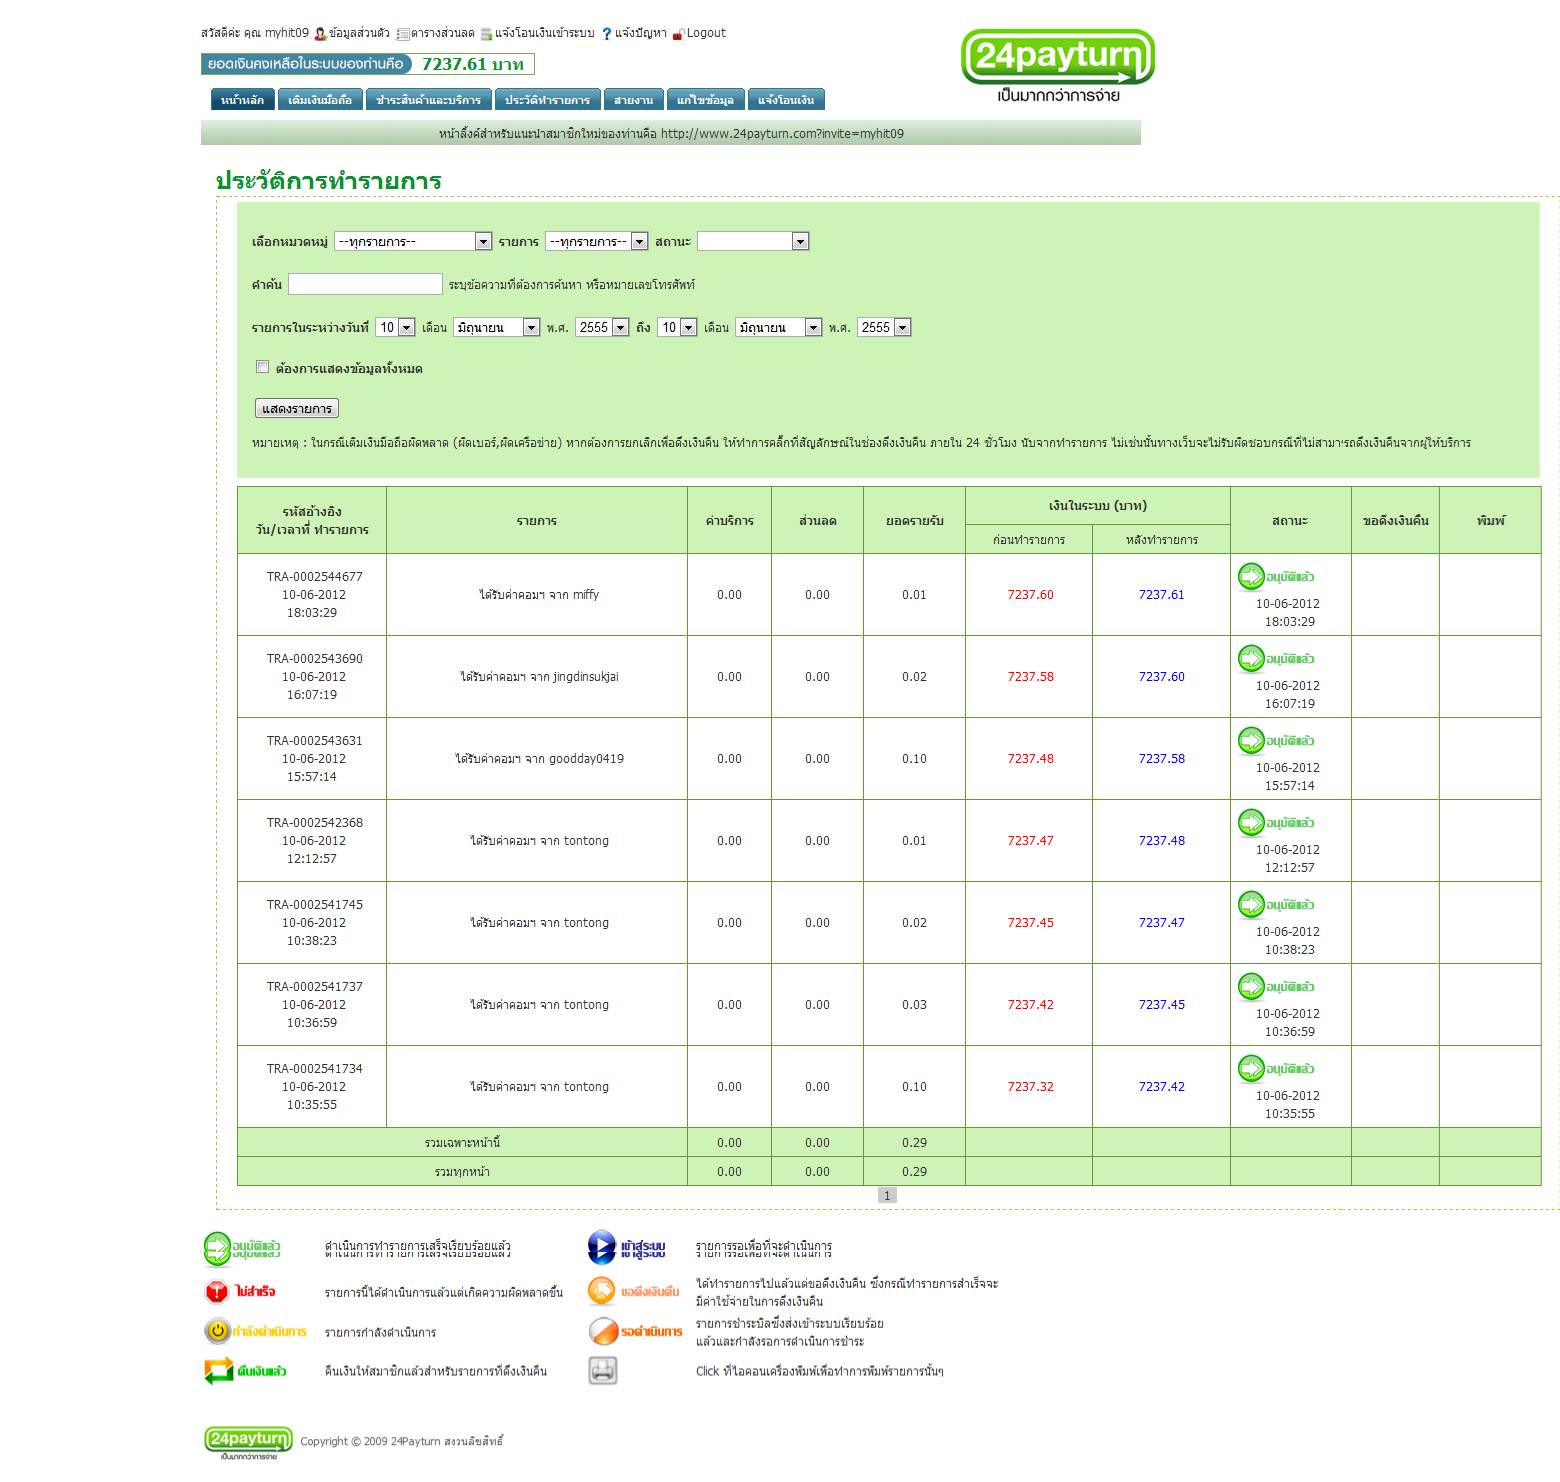Click the แสดงรายการ show-list button
This screenshot has width=1560, height=1482.
coord(297,408)
